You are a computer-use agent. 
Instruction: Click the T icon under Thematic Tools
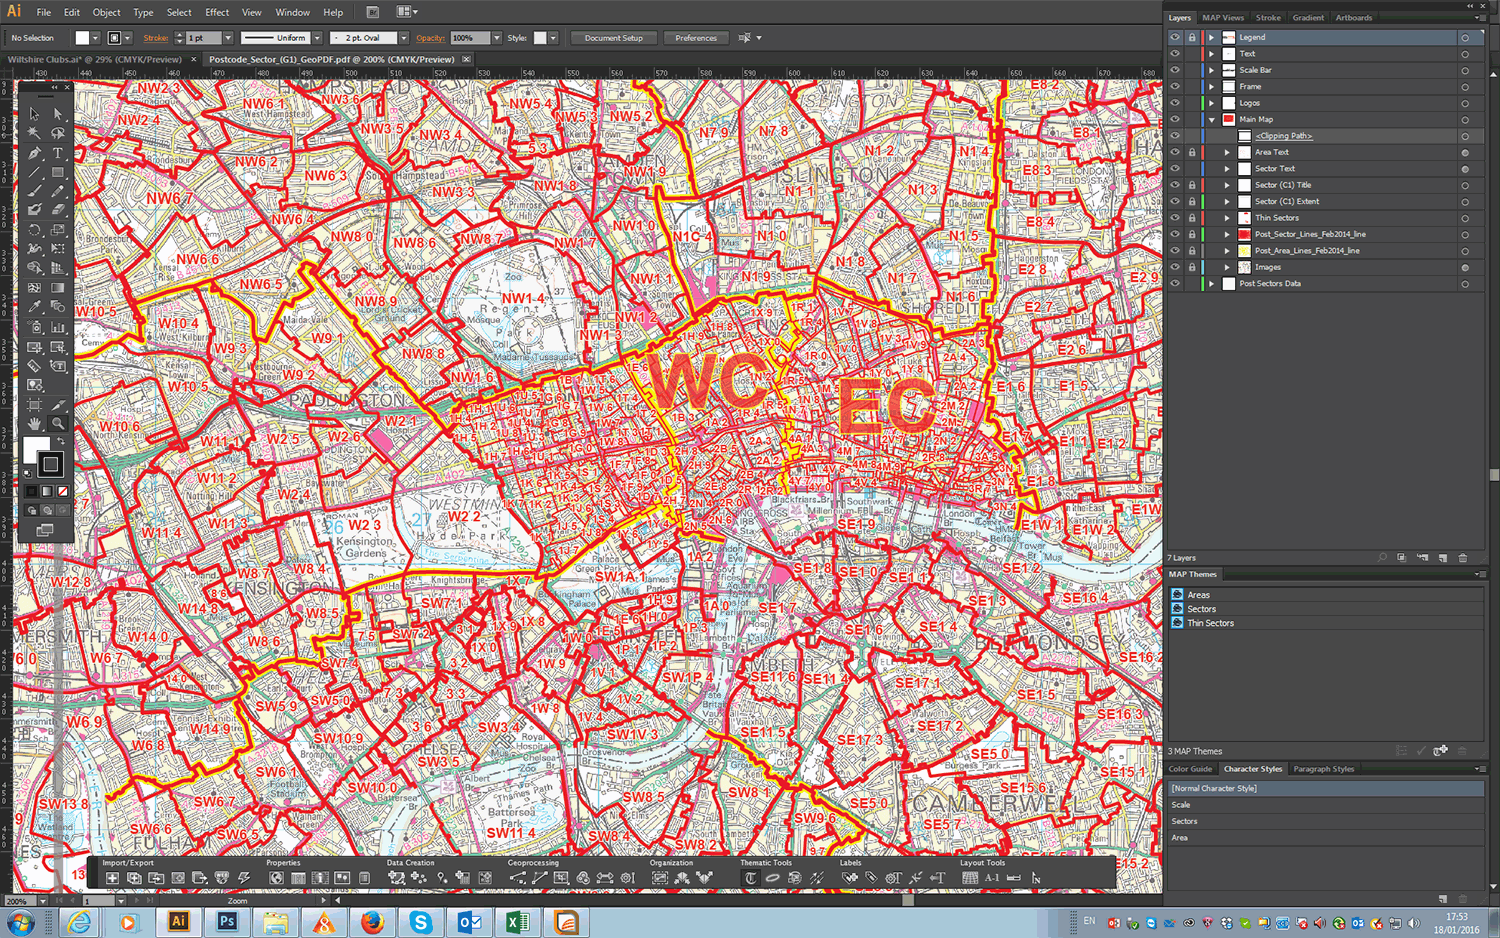pyautogui.click(x=750, y=878)
